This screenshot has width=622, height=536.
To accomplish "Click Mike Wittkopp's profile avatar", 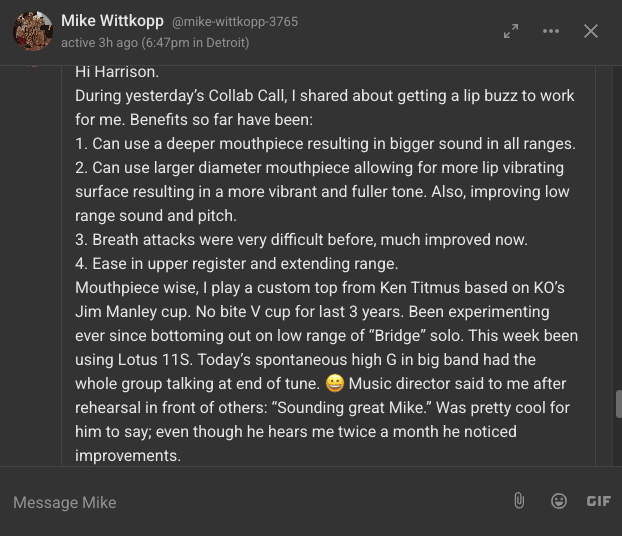I will point(32,32).
